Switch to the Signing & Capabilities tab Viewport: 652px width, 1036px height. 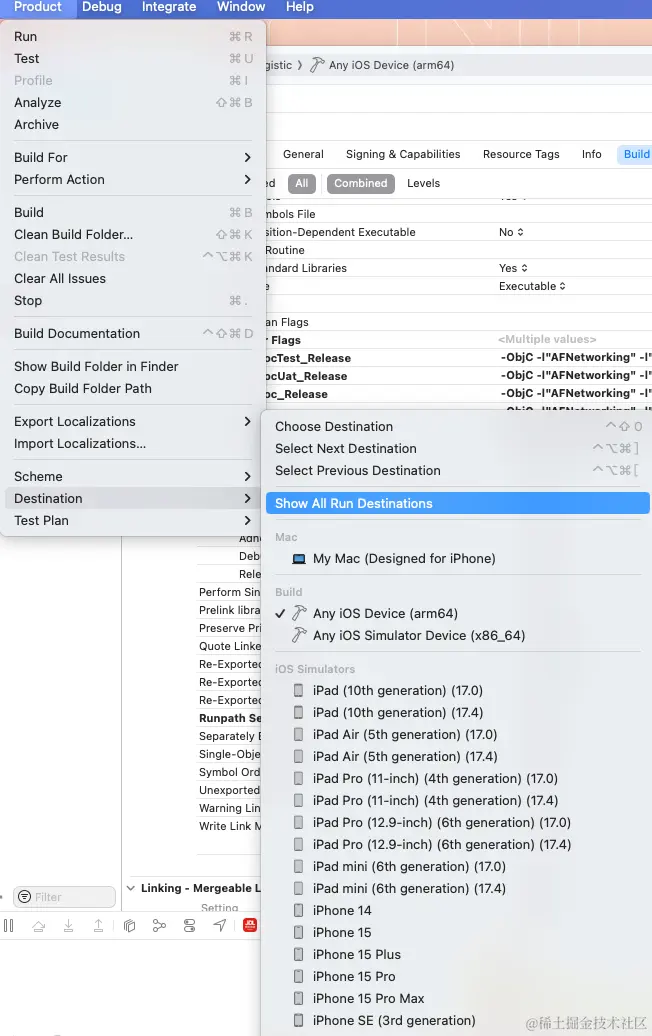point(403,154)
